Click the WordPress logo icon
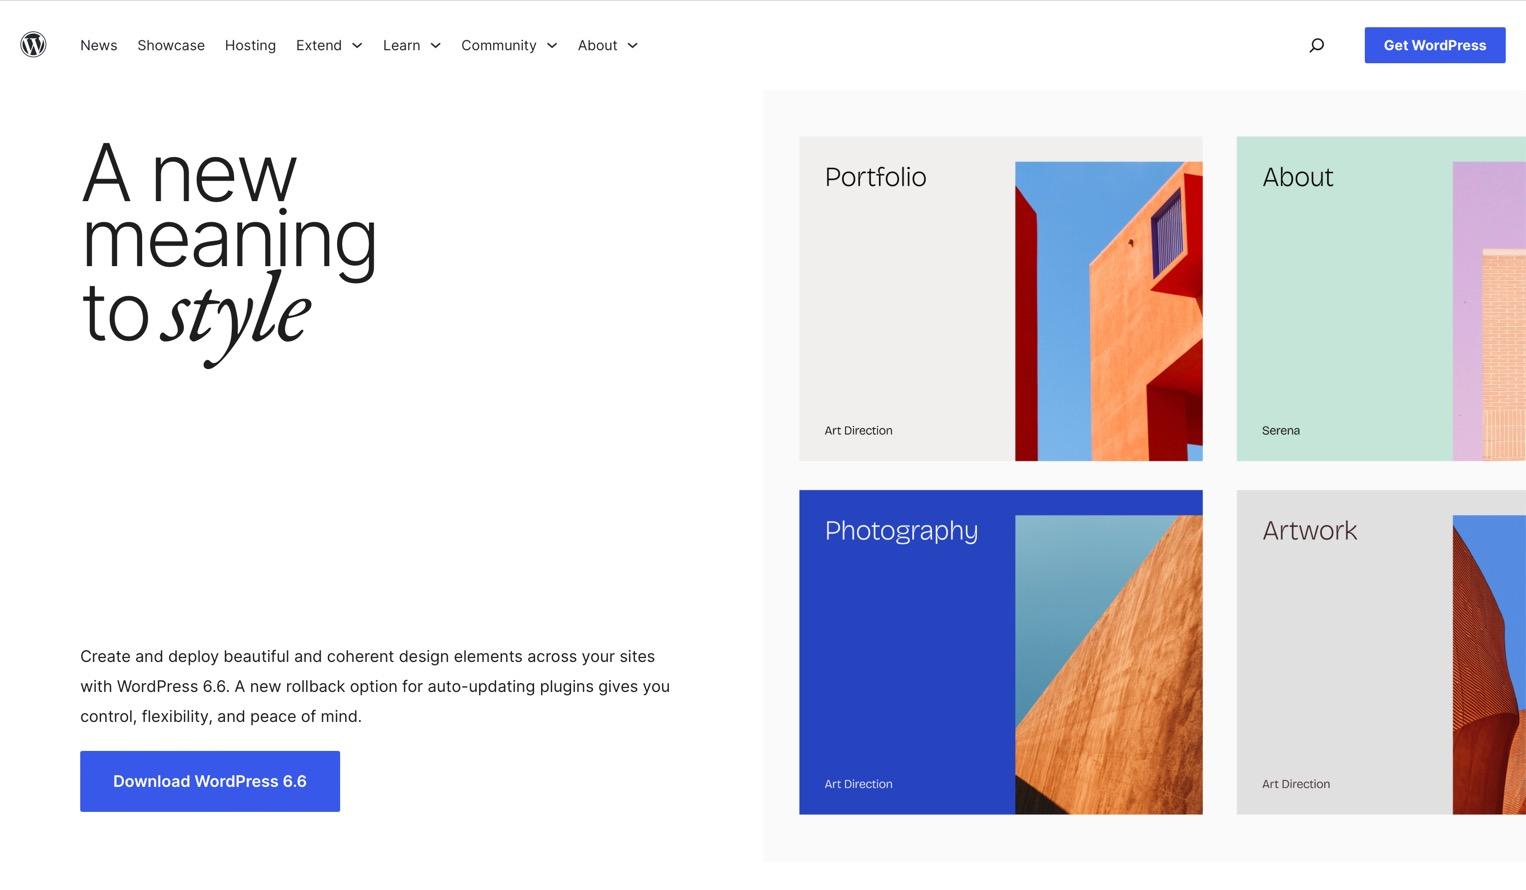Viewport: 1526px width, 890px height. pos(33,45)
